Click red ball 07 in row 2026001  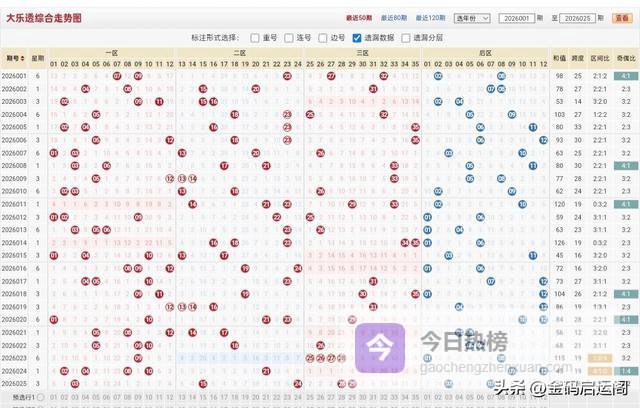coord(118,75)
